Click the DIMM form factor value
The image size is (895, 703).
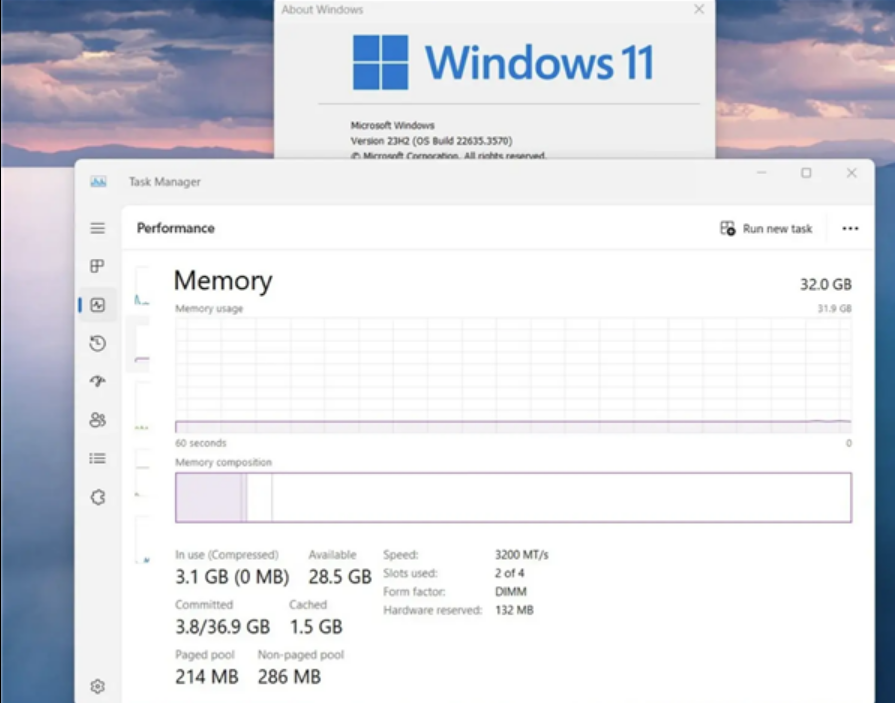point(510,592)
